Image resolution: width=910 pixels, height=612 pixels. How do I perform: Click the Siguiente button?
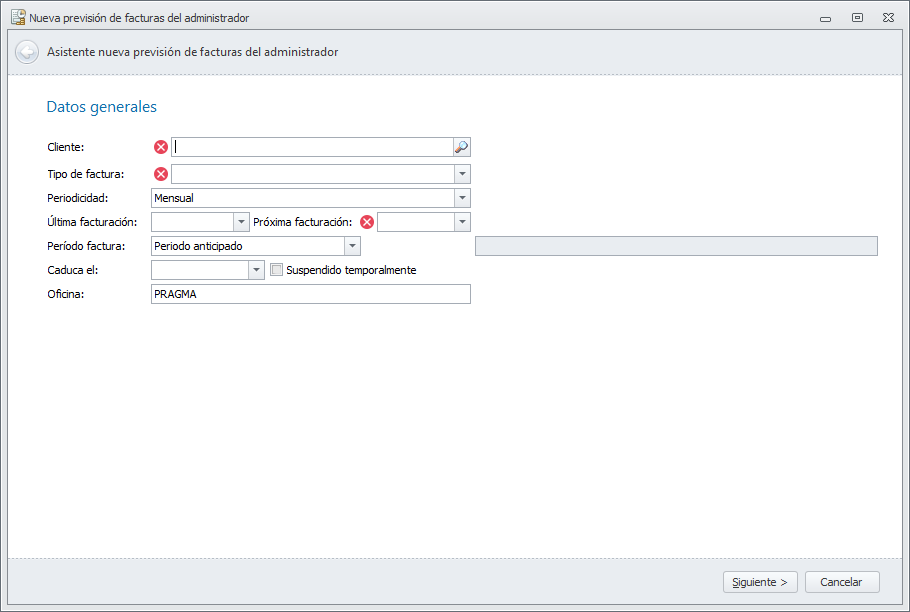760,582
